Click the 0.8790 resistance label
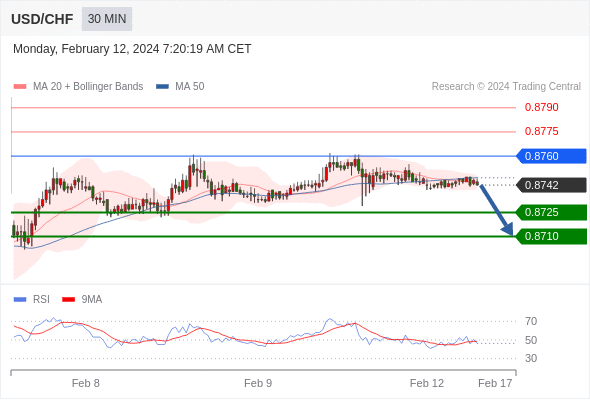 tap(541, 107)
